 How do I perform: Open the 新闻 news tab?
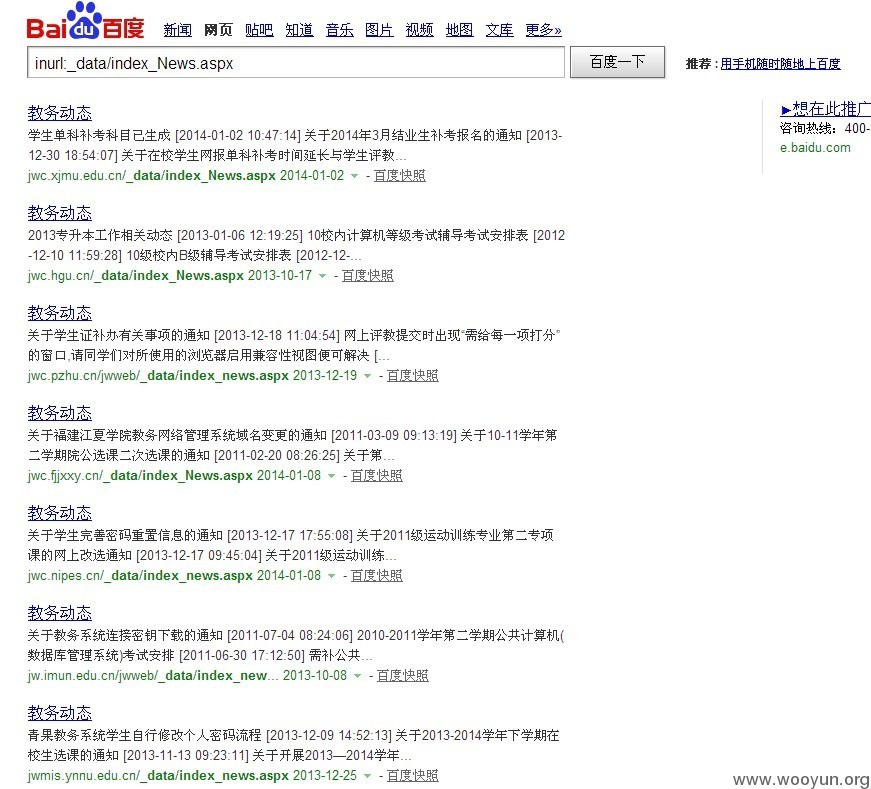click(x=178, y=29)
